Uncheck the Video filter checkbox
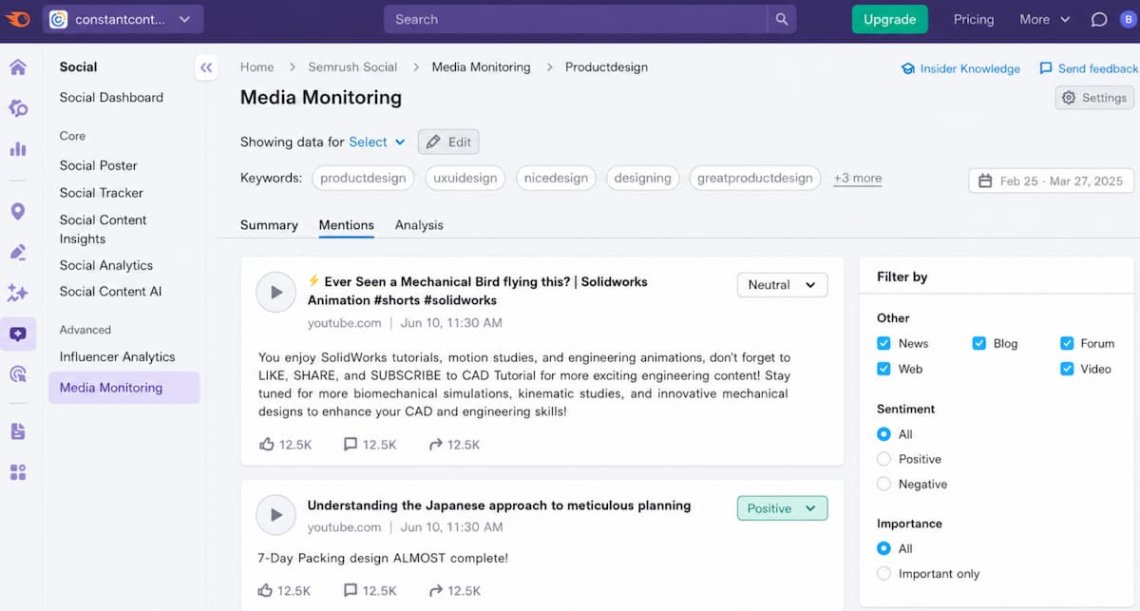The height and width of the screenshot is (611, 1140). (x=1067, y=369)
